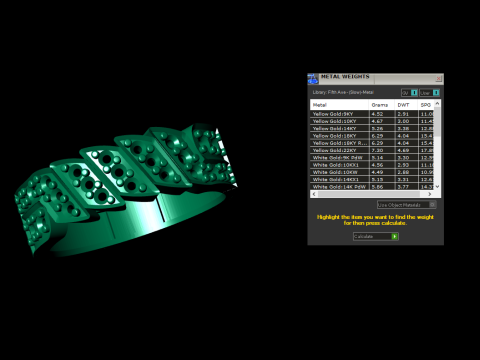This screenshot has width=480, height=360.
Task: Sort by the DWT column header
Action: tap(406, 105)
